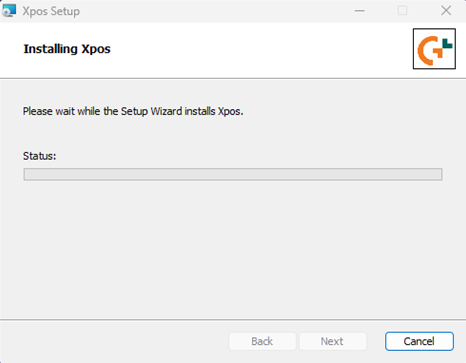466x363 pixels.
Task: Click the greyed-out maximize button
Action: [x=402, y=11]
